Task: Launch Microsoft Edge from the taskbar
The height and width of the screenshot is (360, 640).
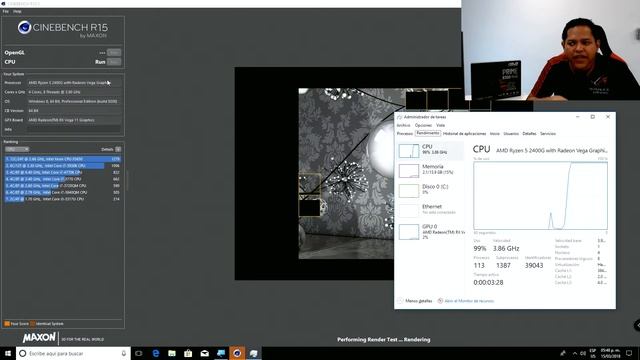Action: tap(156, 353)
